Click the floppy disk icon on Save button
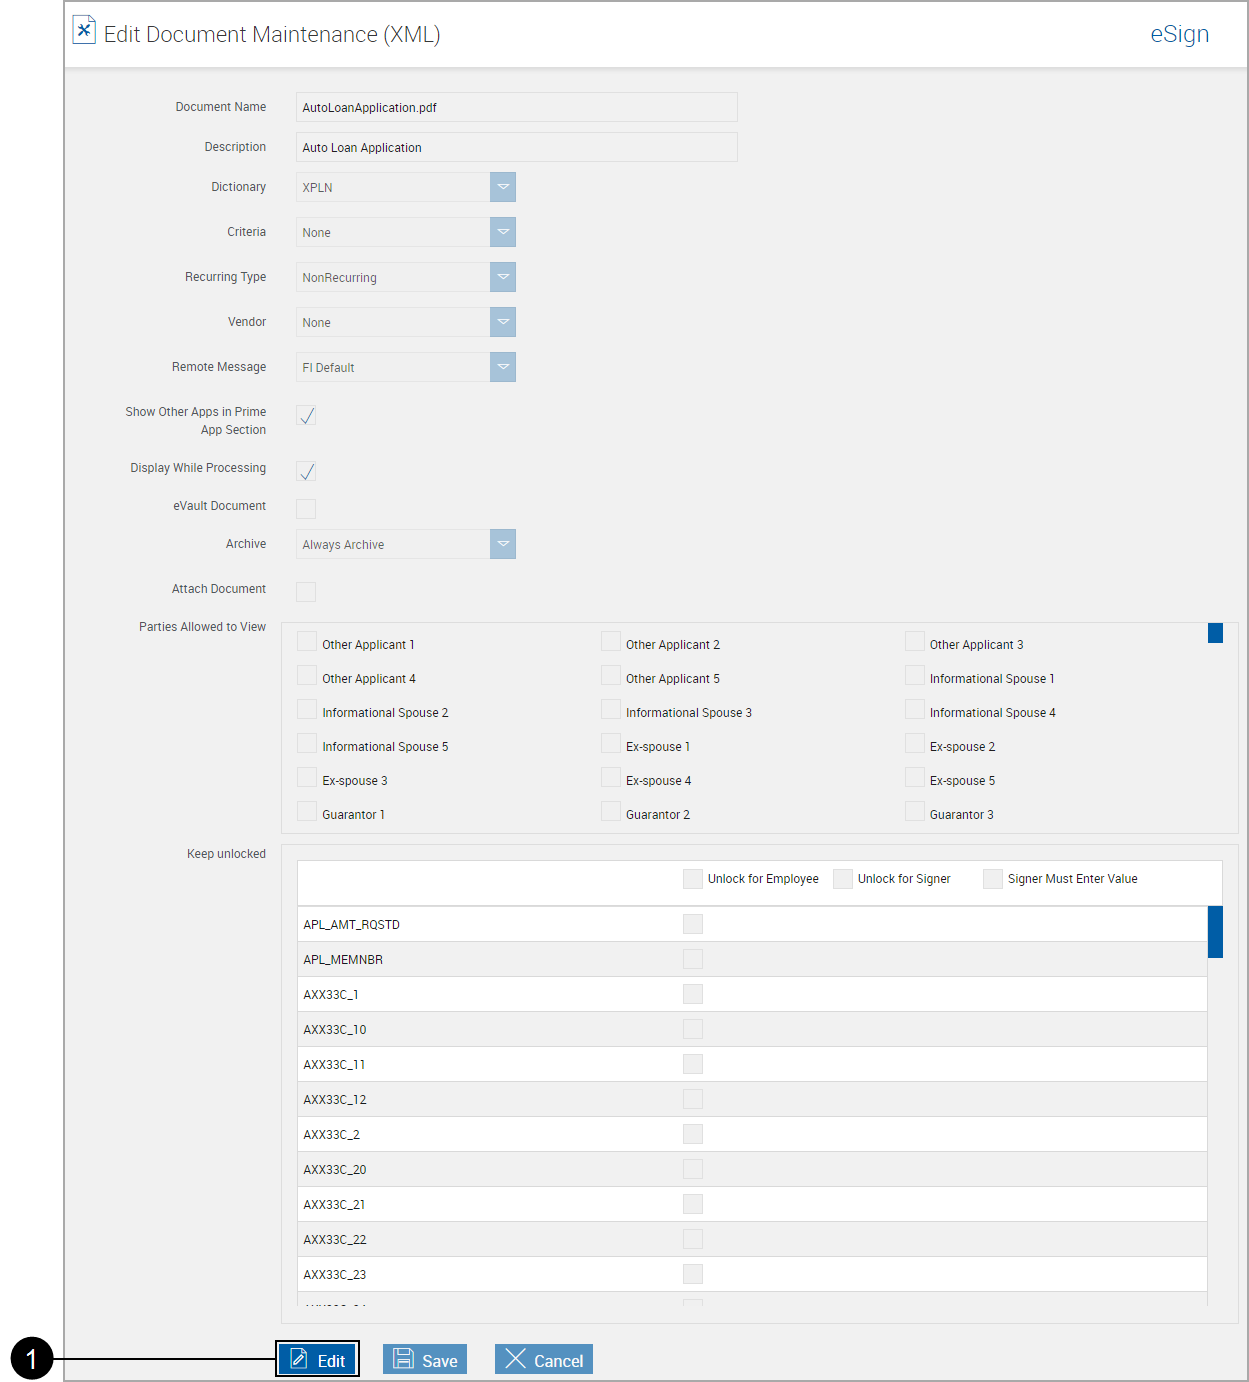Screen dimensions: 1249x1382 click(x=403, y=1358)
